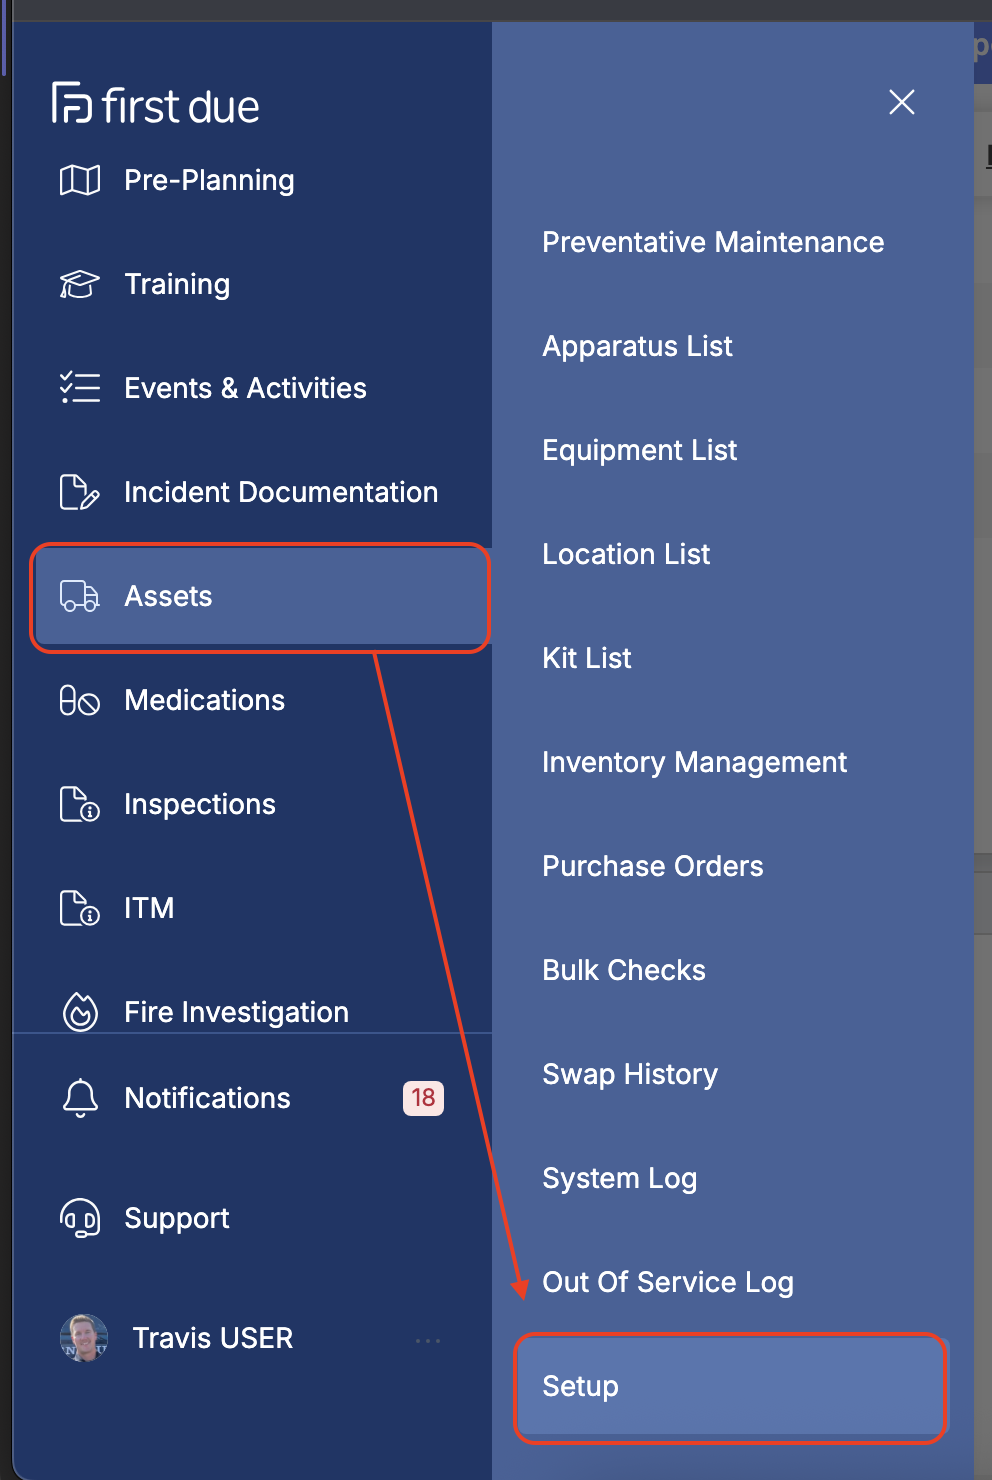Click the Training graduation cap icon

point(80,285)
